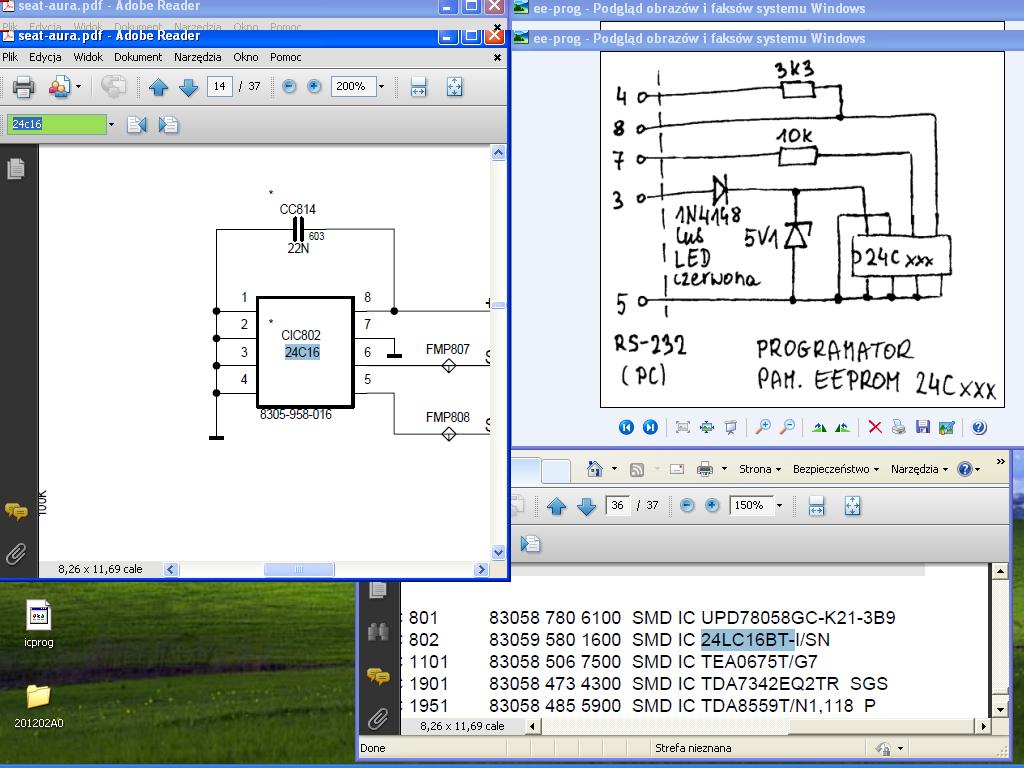Print the ee-prog image from picture viewer
1024x768 pixels.
pos(899,427)
